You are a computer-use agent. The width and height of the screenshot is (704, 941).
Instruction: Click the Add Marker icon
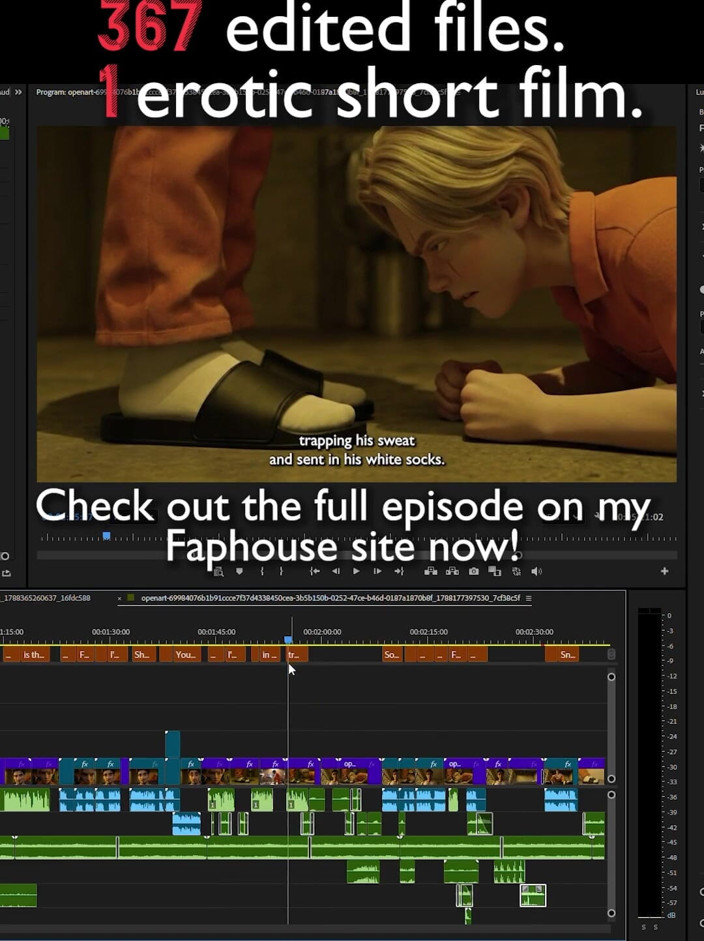click(x=239, y=571)
